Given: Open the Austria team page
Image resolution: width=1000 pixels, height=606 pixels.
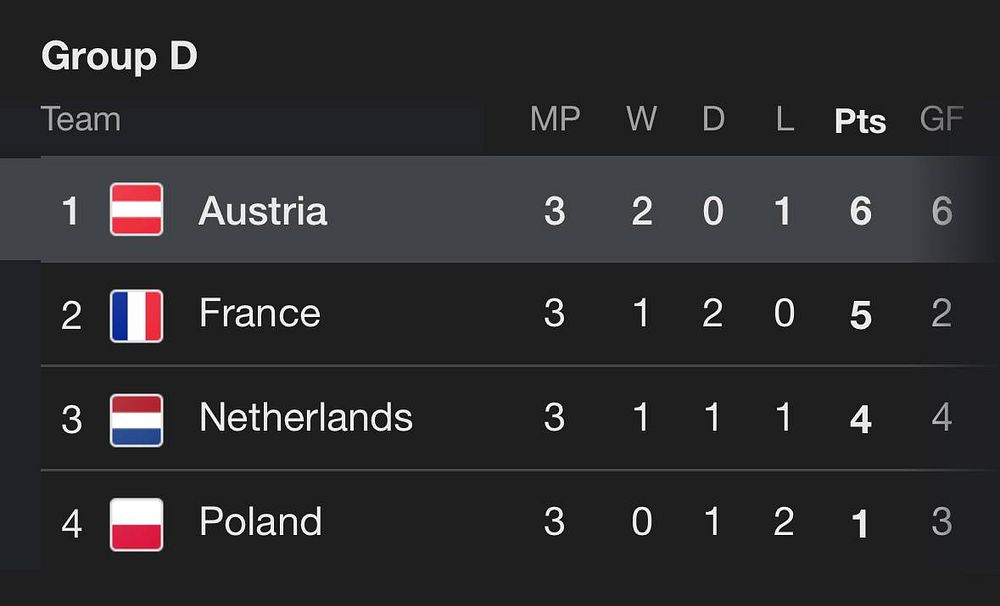Looking at the screenshot, I should (x=263, y=211).
